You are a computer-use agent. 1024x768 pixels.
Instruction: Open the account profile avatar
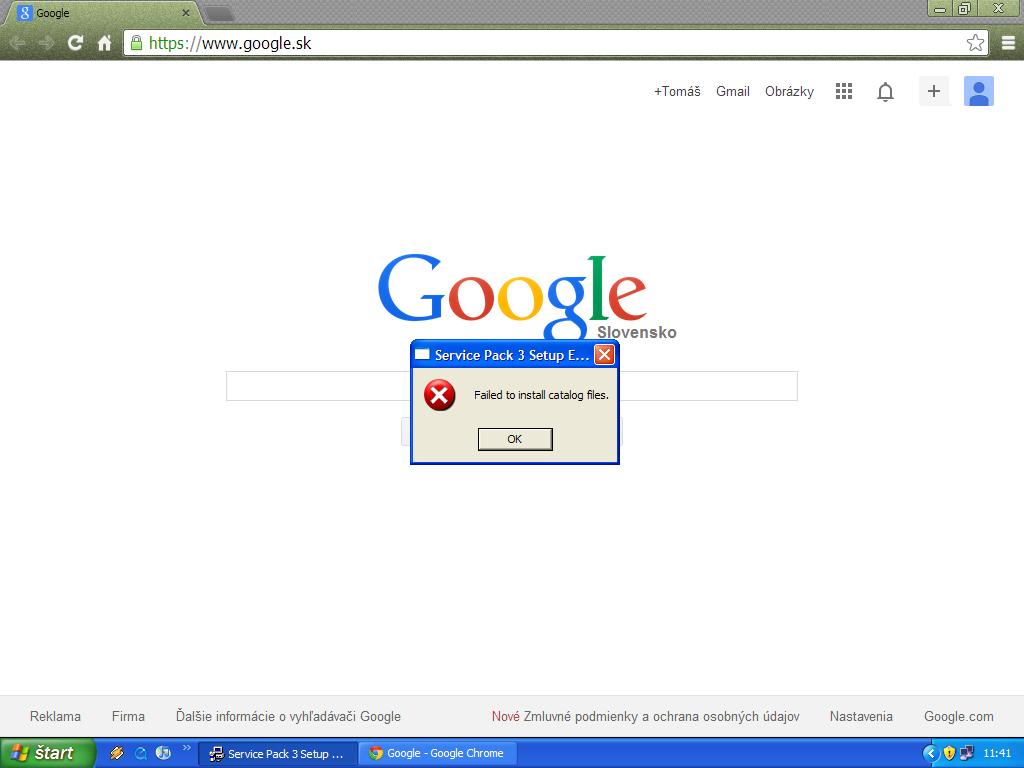[978, 91]
